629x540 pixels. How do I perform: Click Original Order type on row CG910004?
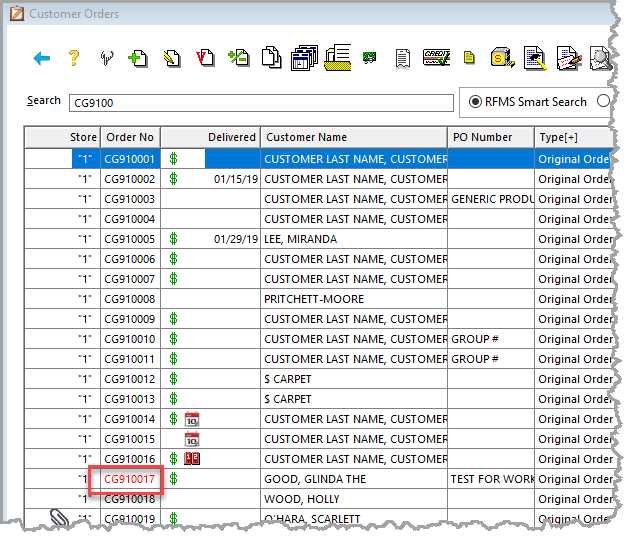pyautogui.click(x=575, y=219)
